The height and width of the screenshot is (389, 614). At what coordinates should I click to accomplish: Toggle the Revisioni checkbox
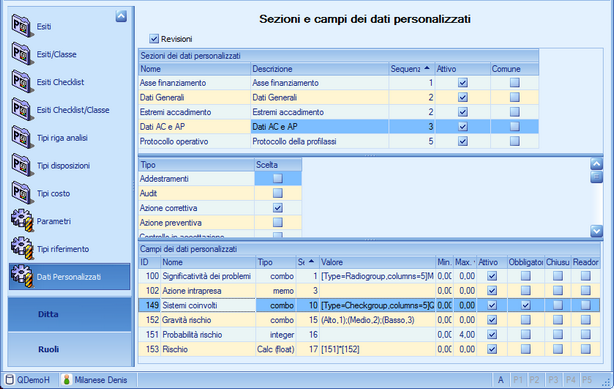click(x=154, y=39)
